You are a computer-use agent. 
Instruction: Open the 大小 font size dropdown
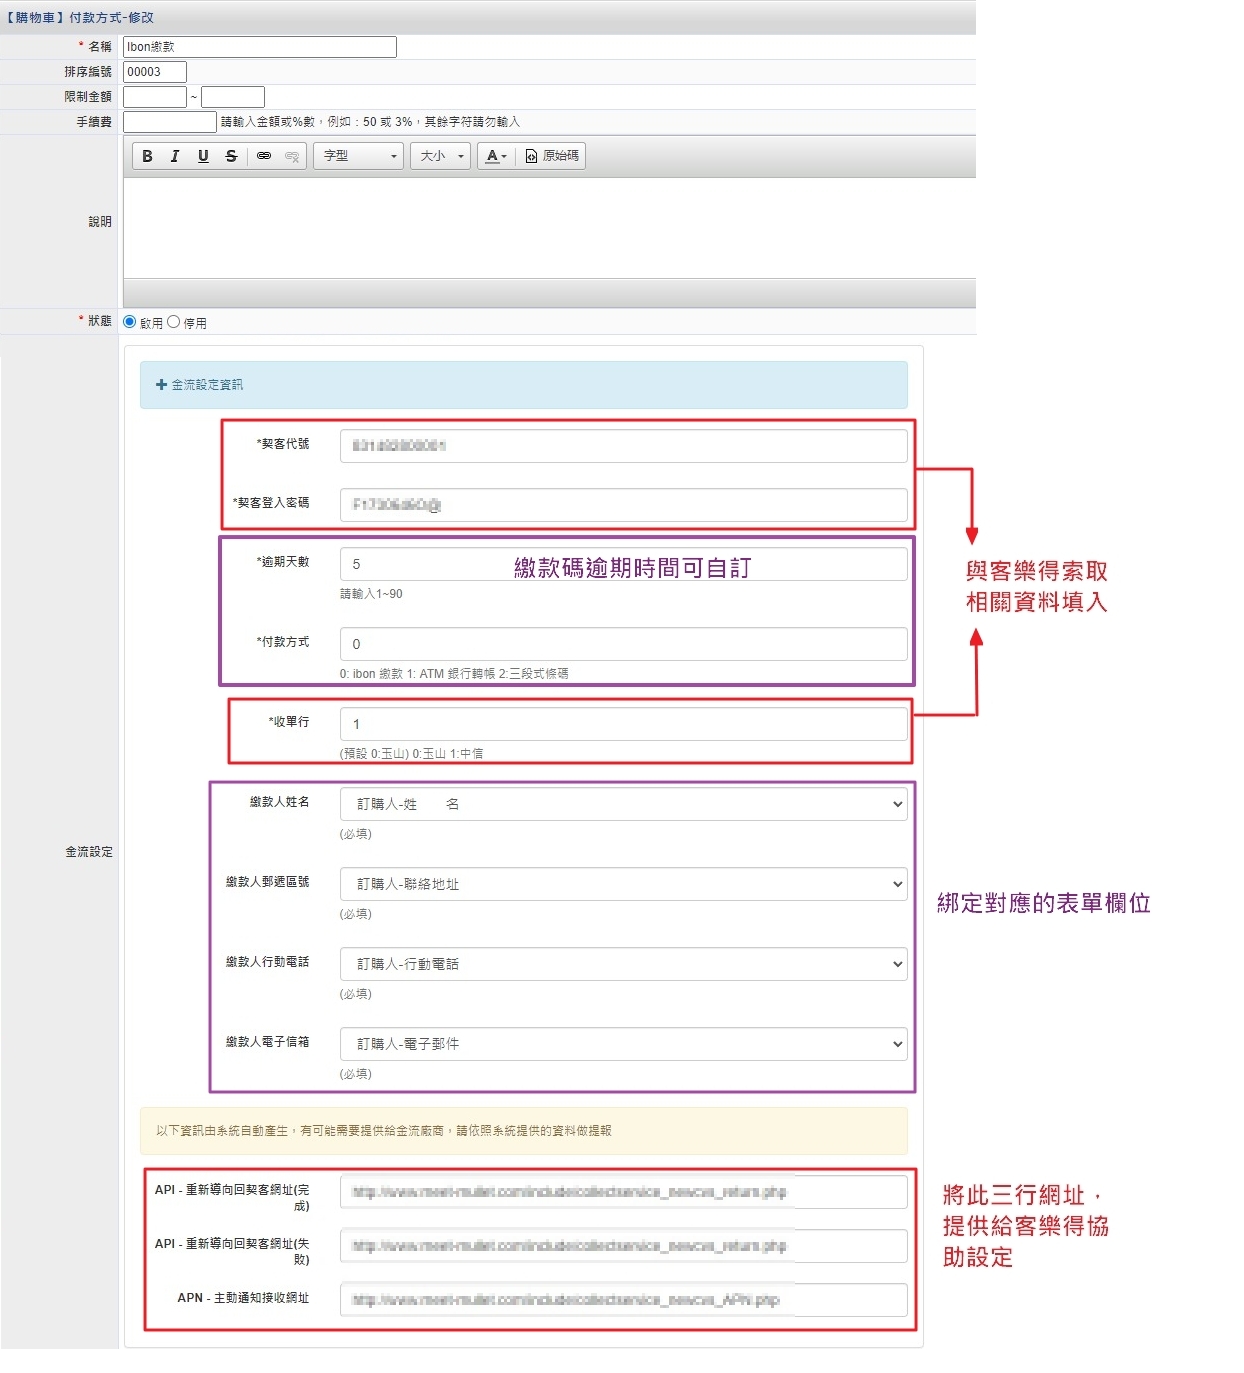click(441, 156)
